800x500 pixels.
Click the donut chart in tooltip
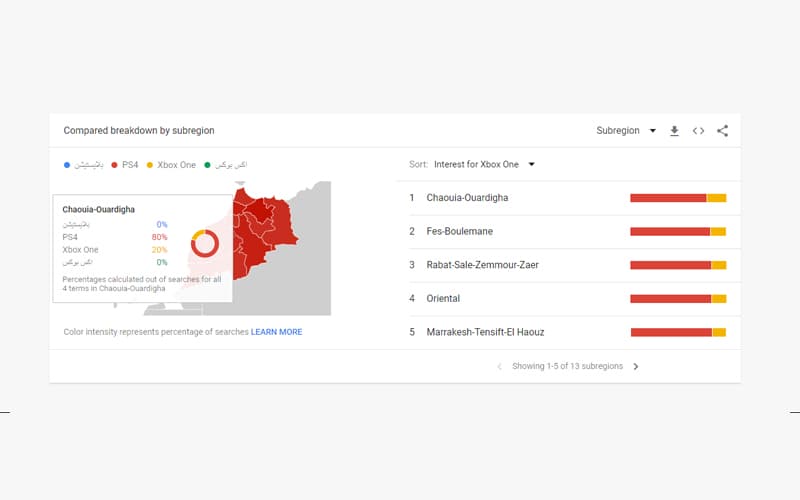pyautogui.click(x=205, y=243)
